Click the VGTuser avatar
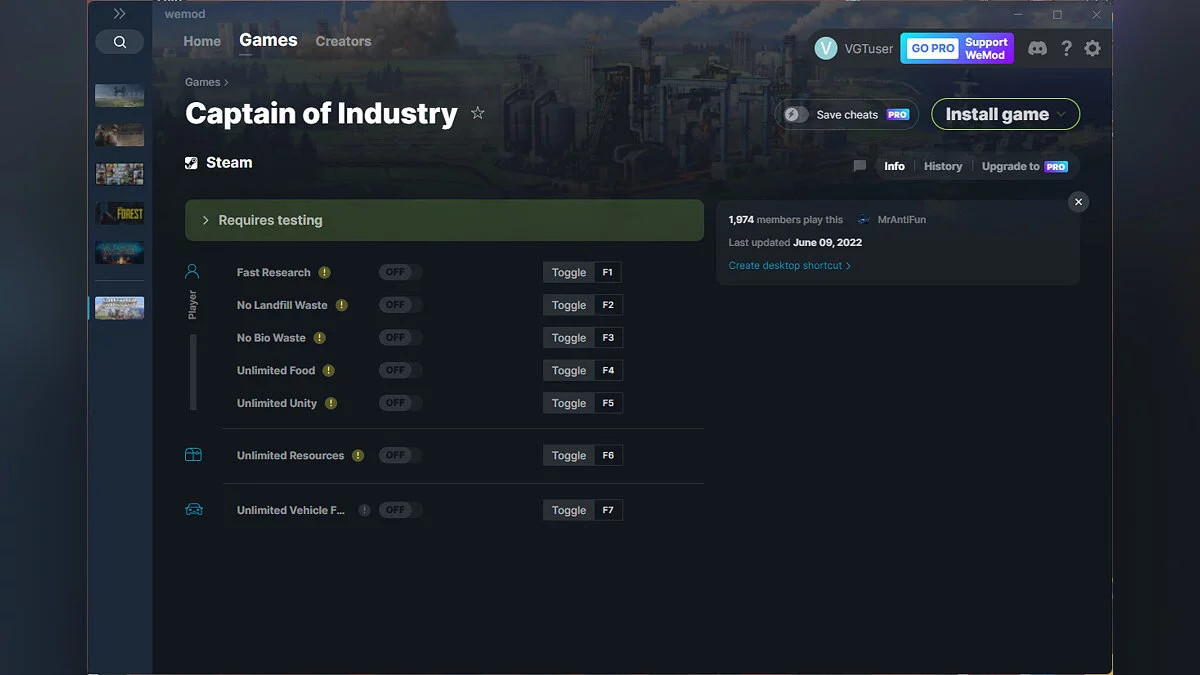The image size is (1200, 675). point(826,48)
